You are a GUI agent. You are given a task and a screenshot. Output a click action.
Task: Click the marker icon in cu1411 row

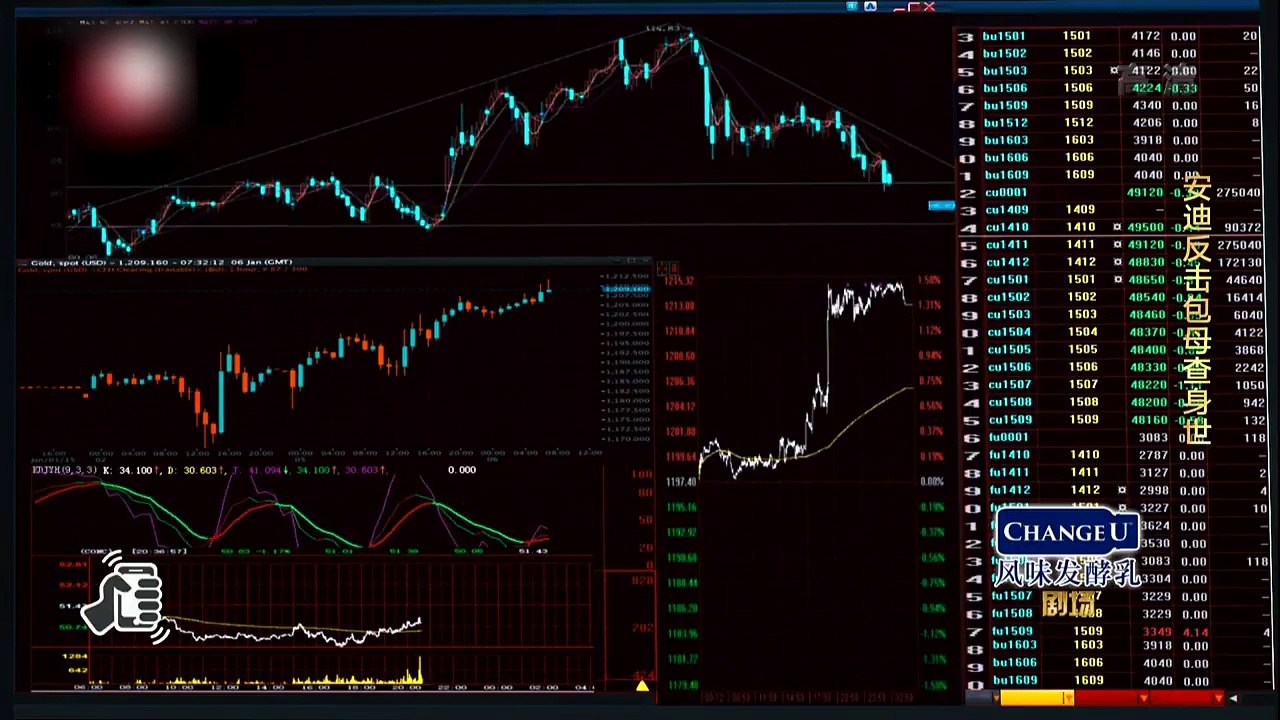click(1117, 244)
